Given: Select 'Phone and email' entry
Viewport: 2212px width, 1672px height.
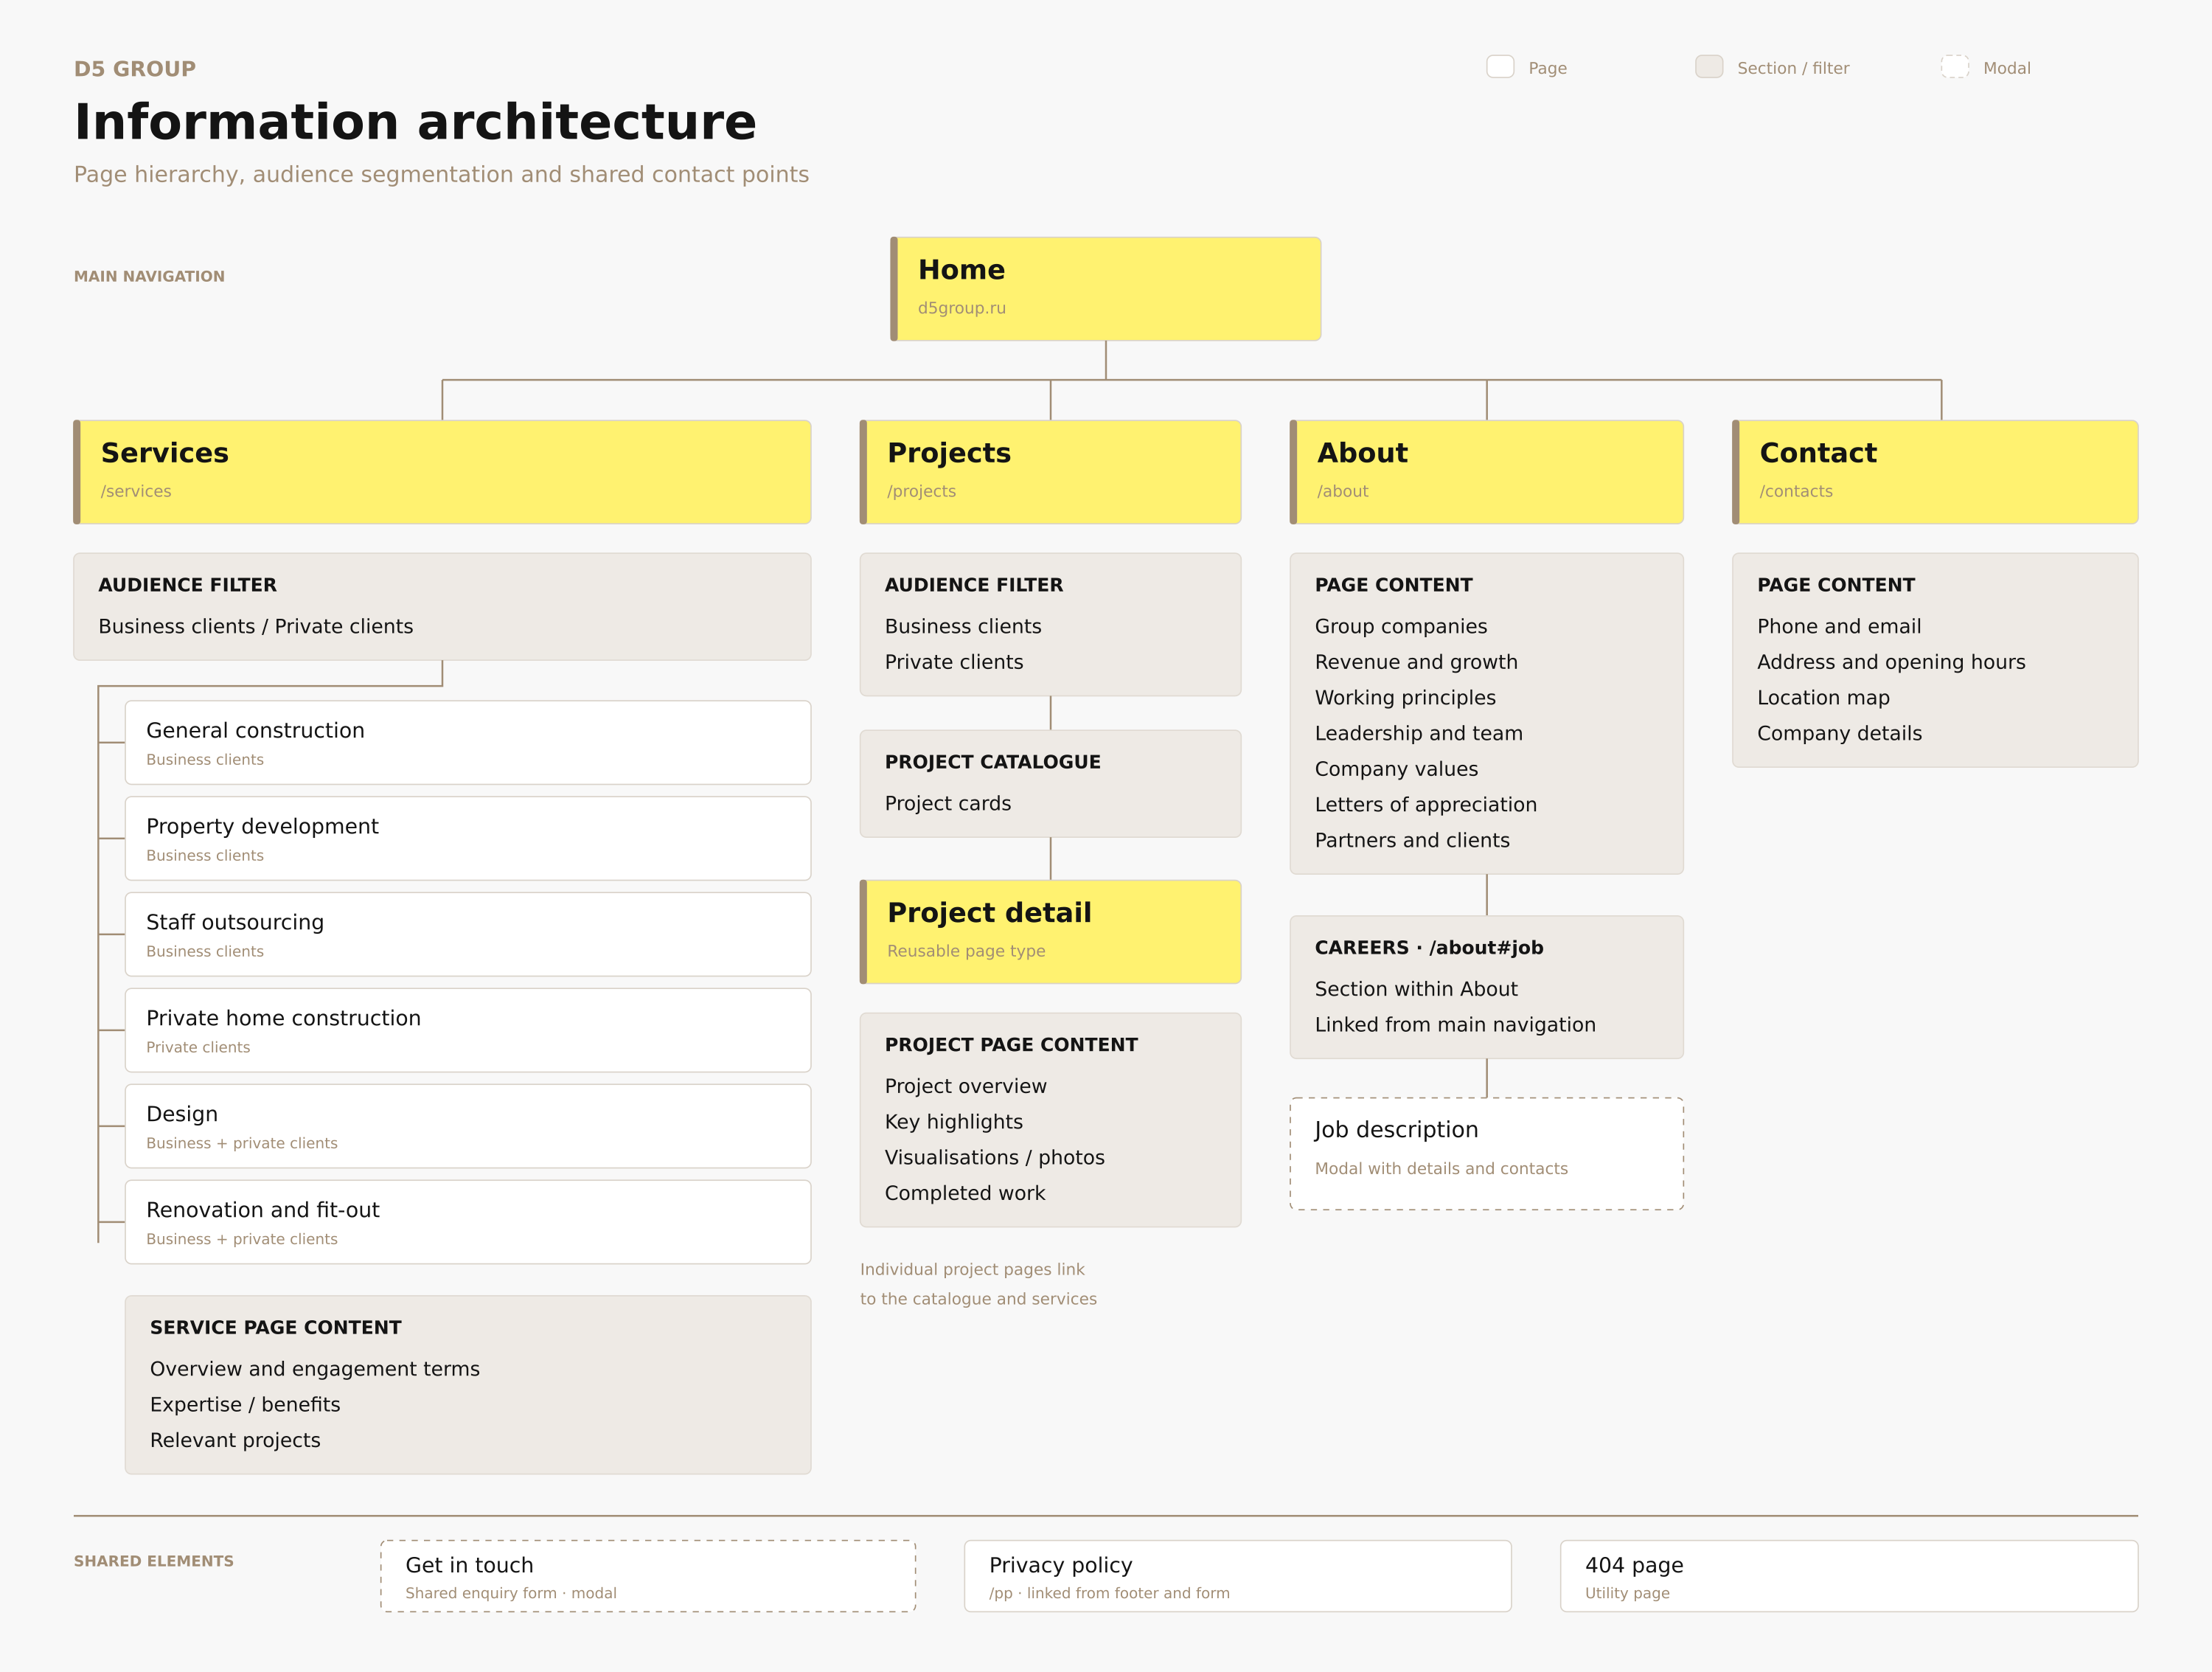Looking at the screenshot, I should pos(1839,626).
